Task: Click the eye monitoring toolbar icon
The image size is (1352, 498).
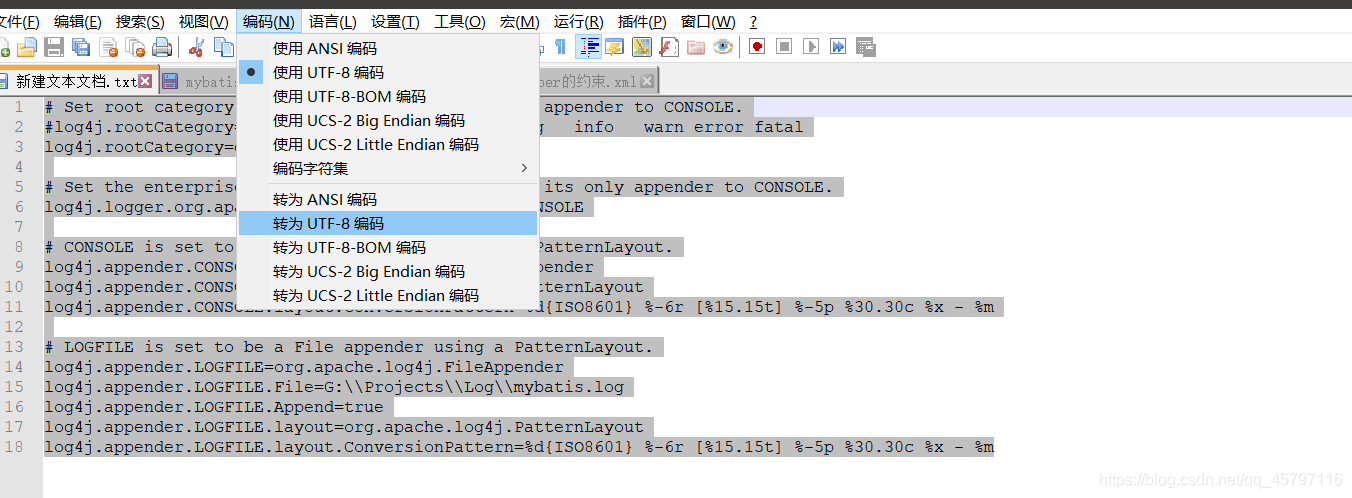Action: coord(723,46)
